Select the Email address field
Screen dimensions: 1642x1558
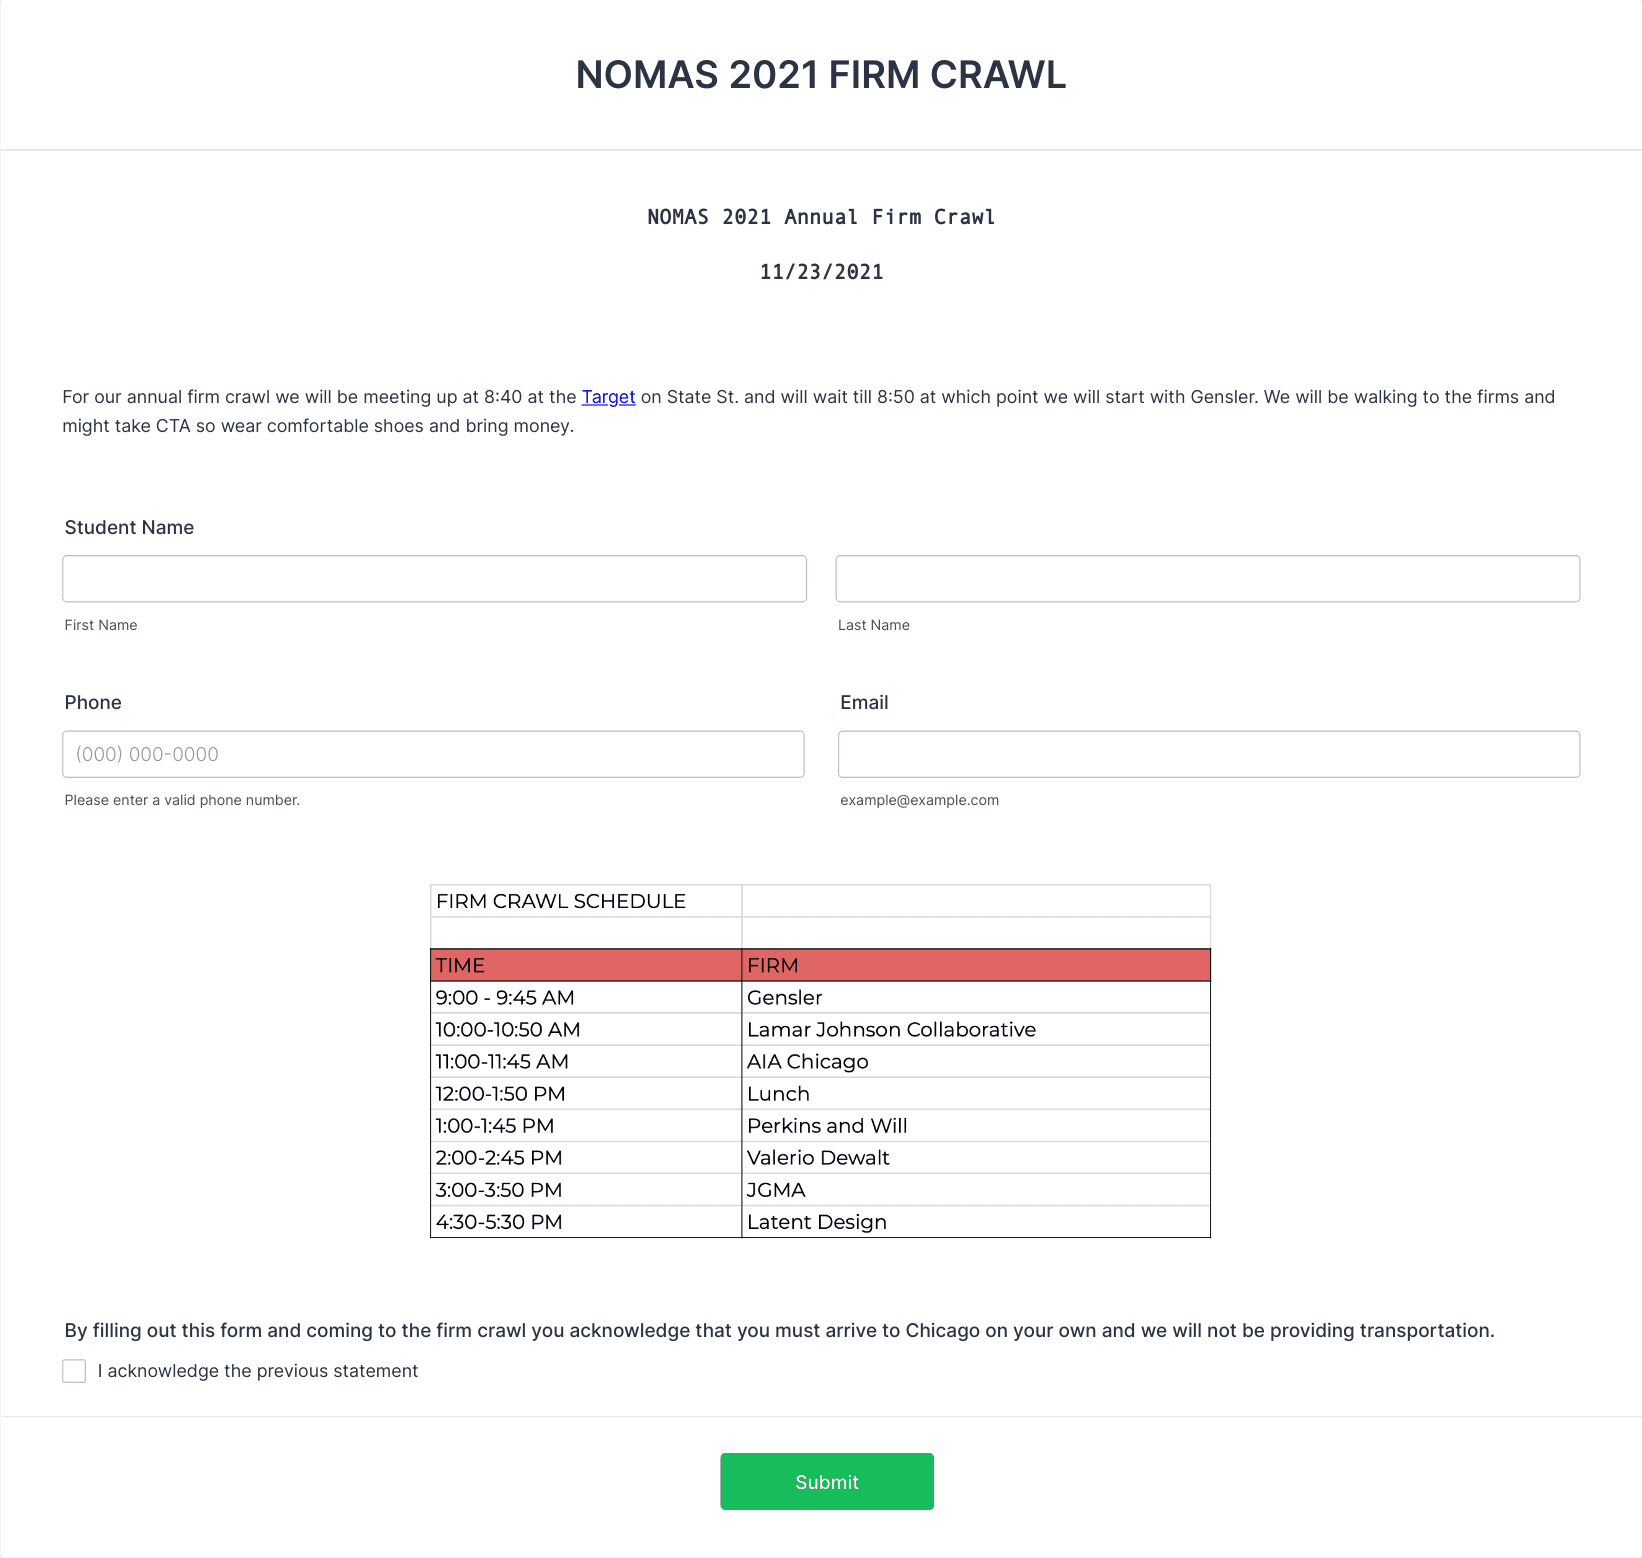click(1209, 754)
